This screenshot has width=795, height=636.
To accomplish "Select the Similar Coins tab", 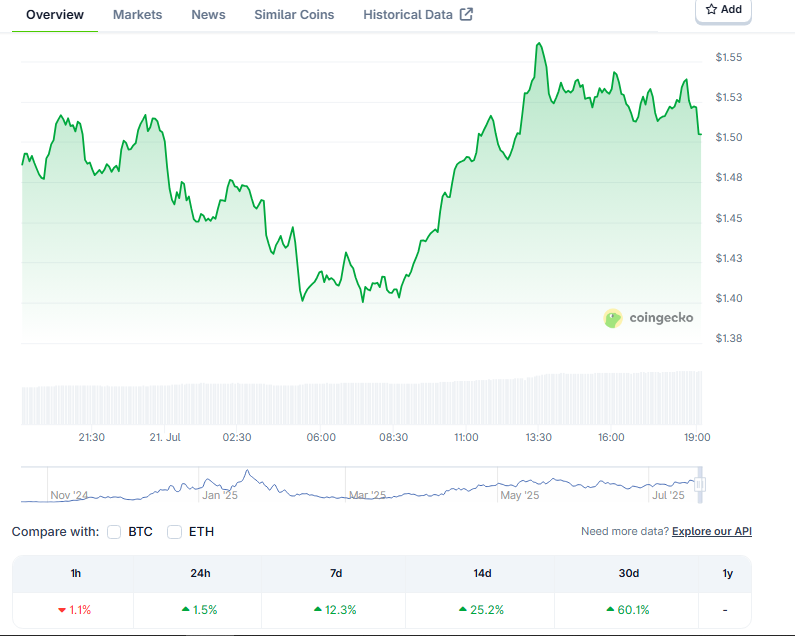I will pos(294,15).
